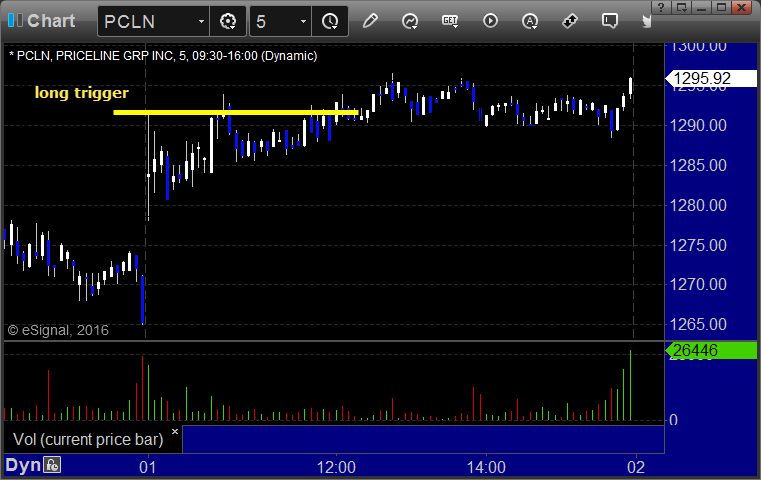The width and height of the screenshot is (761, 480).
Task: Open the PCLN symbol dropdown arrow
Action: [201, 21]
